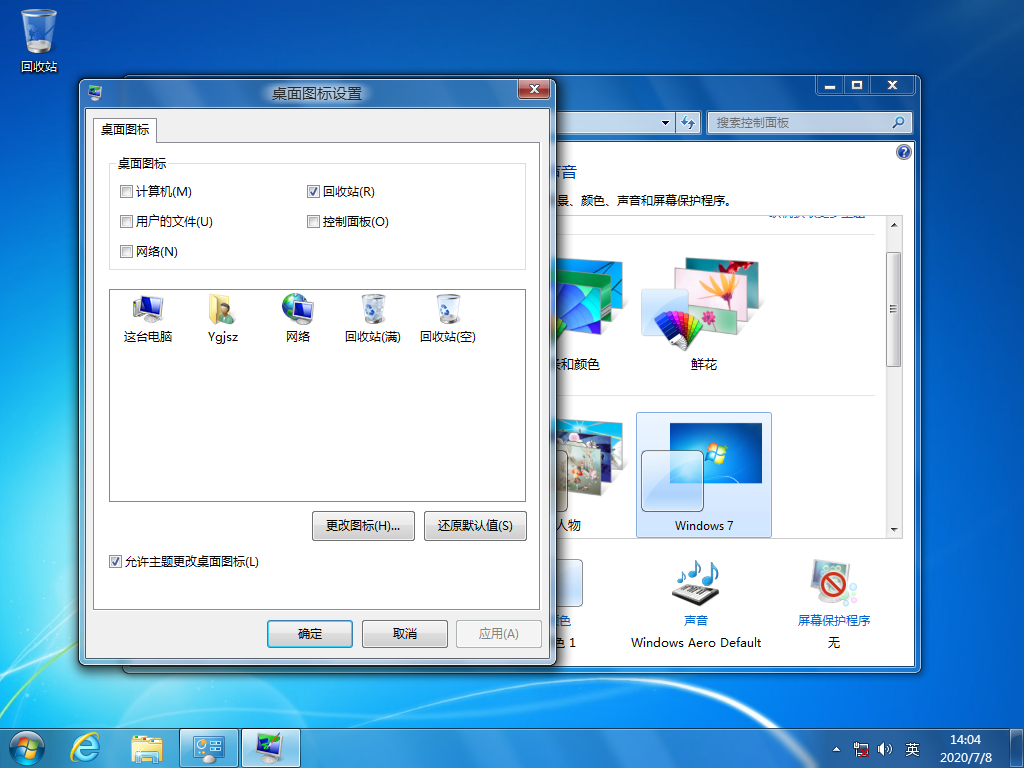
Task: Click the 确定 button
Action: 310,633
